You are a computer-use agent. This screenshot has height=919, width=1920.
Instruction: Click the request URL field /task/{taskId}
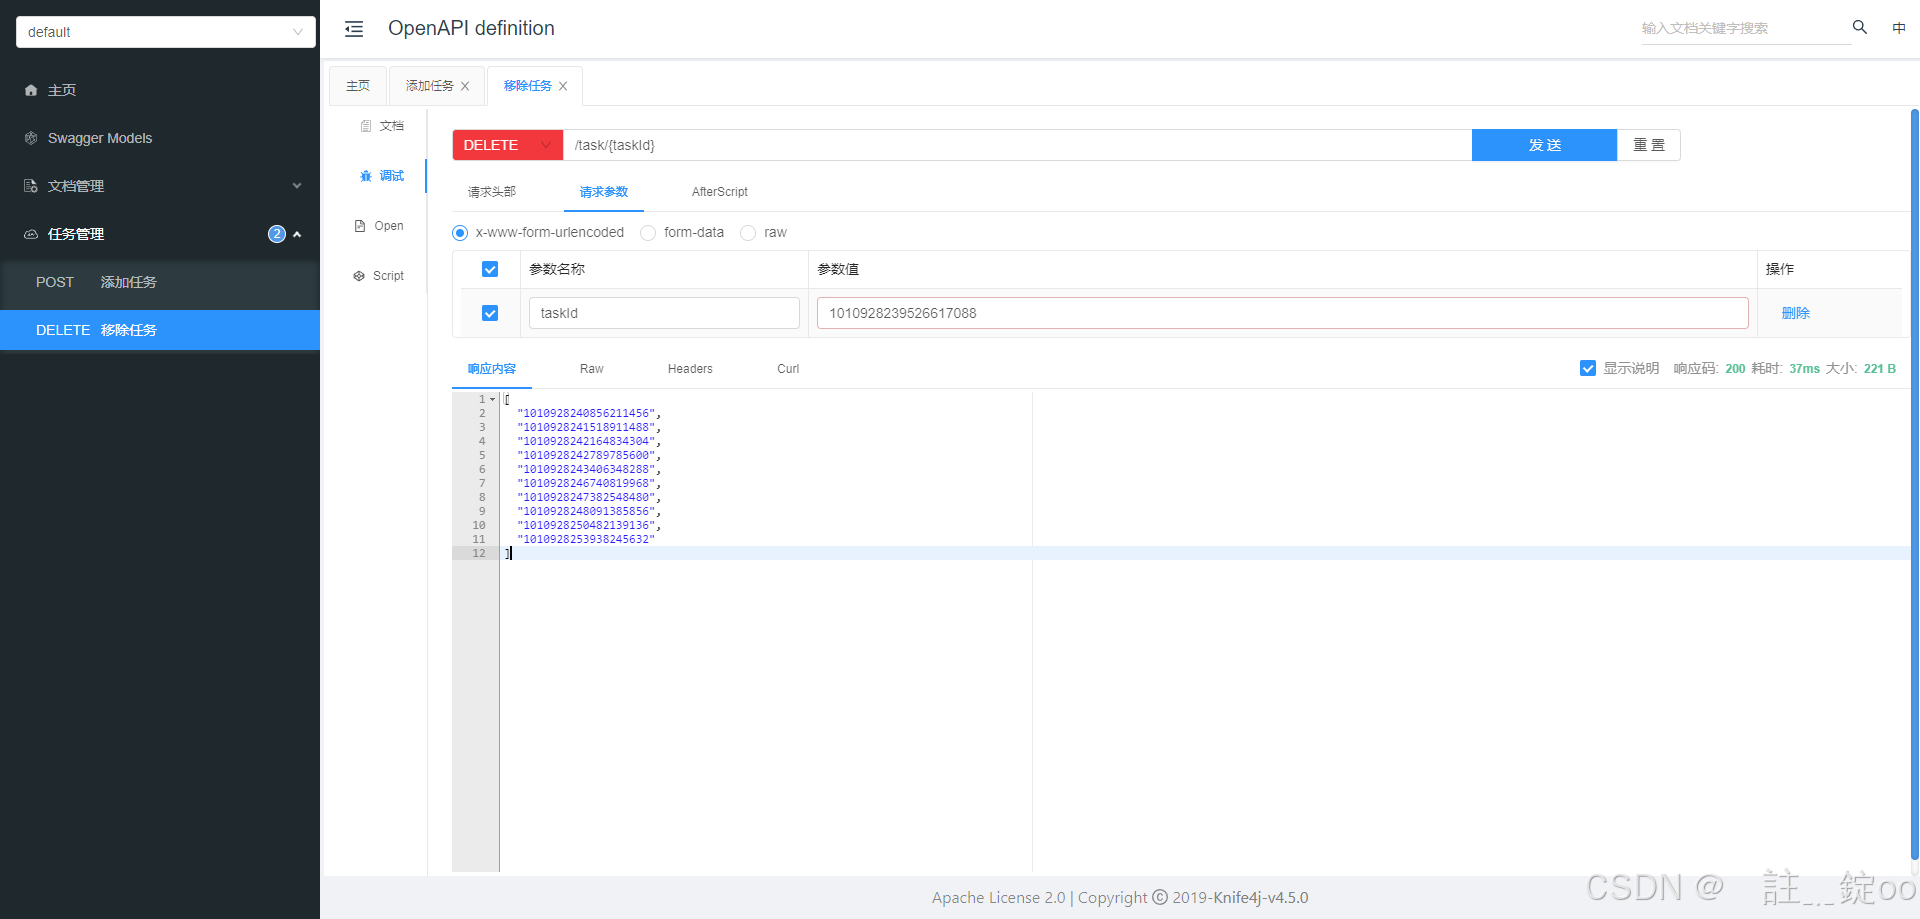pyautogui.click(x=1017, y=145)
